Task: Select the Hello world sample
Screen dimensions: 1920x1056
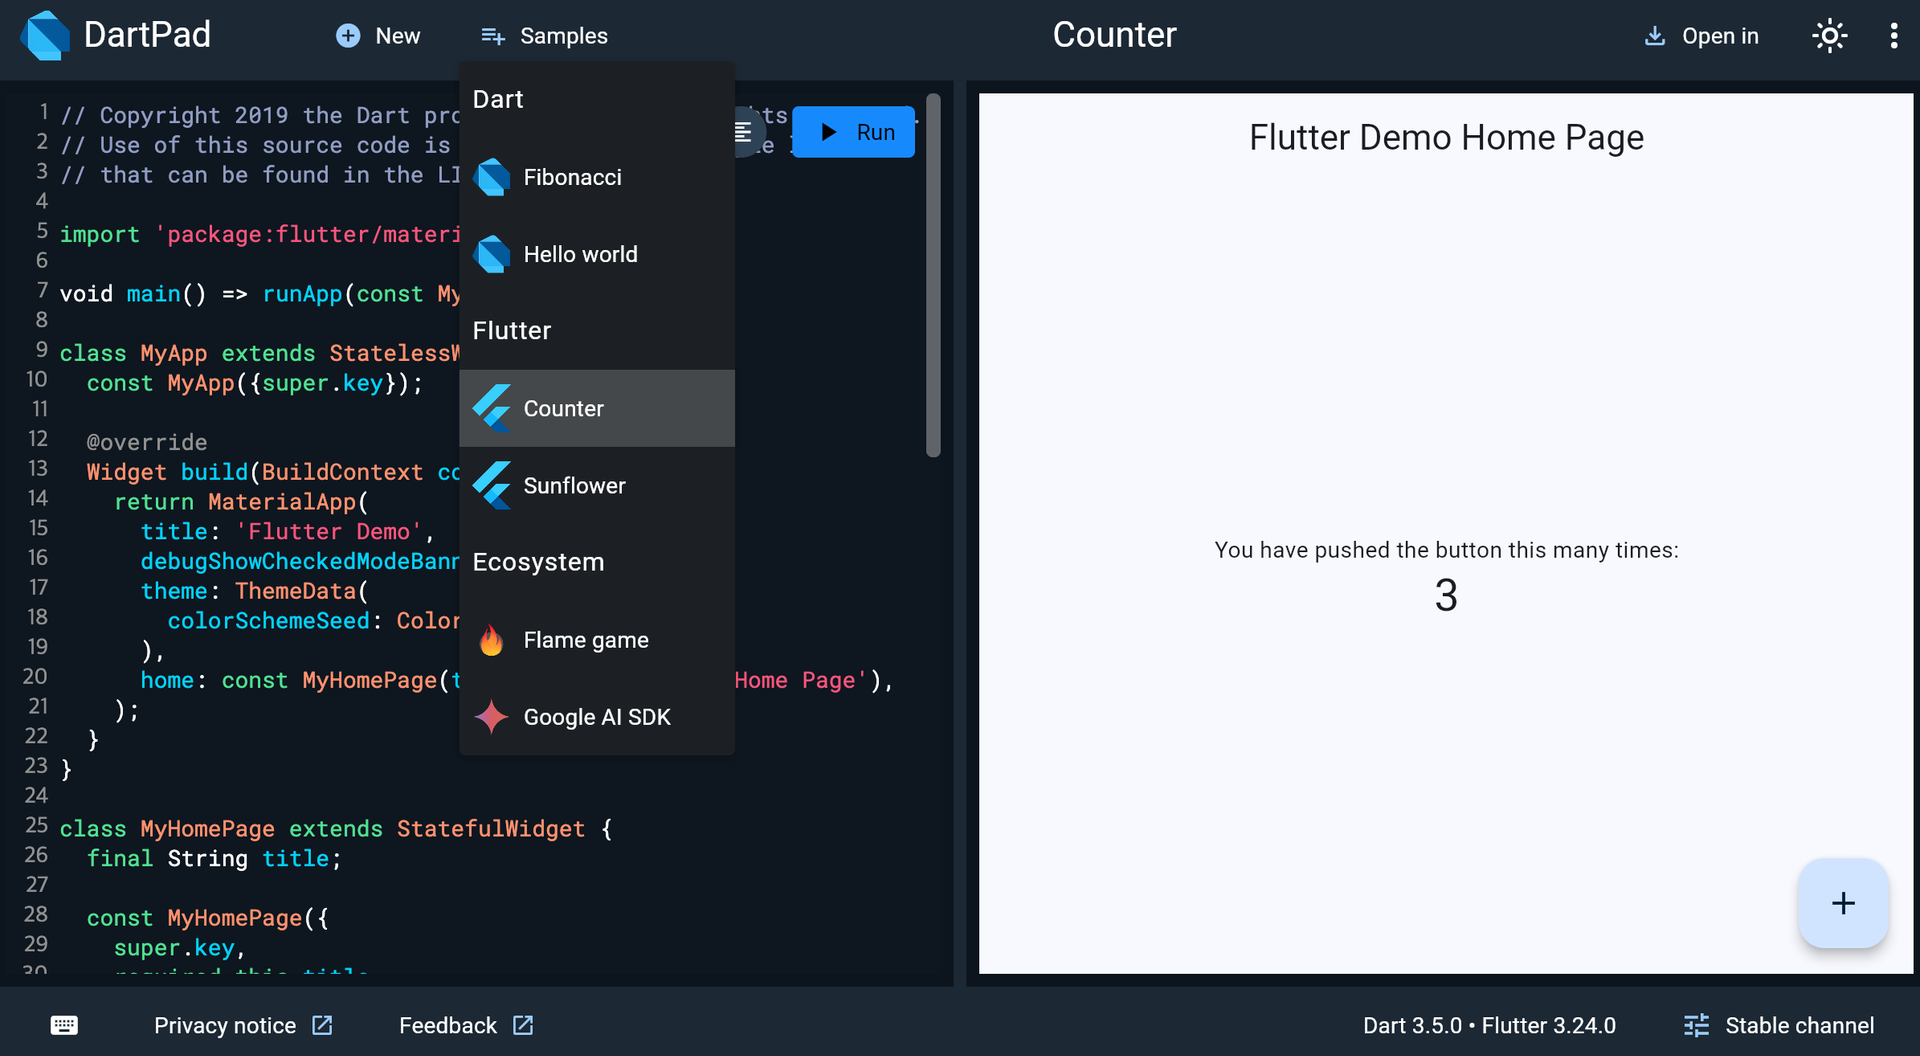Action: (x=597, y=254)
